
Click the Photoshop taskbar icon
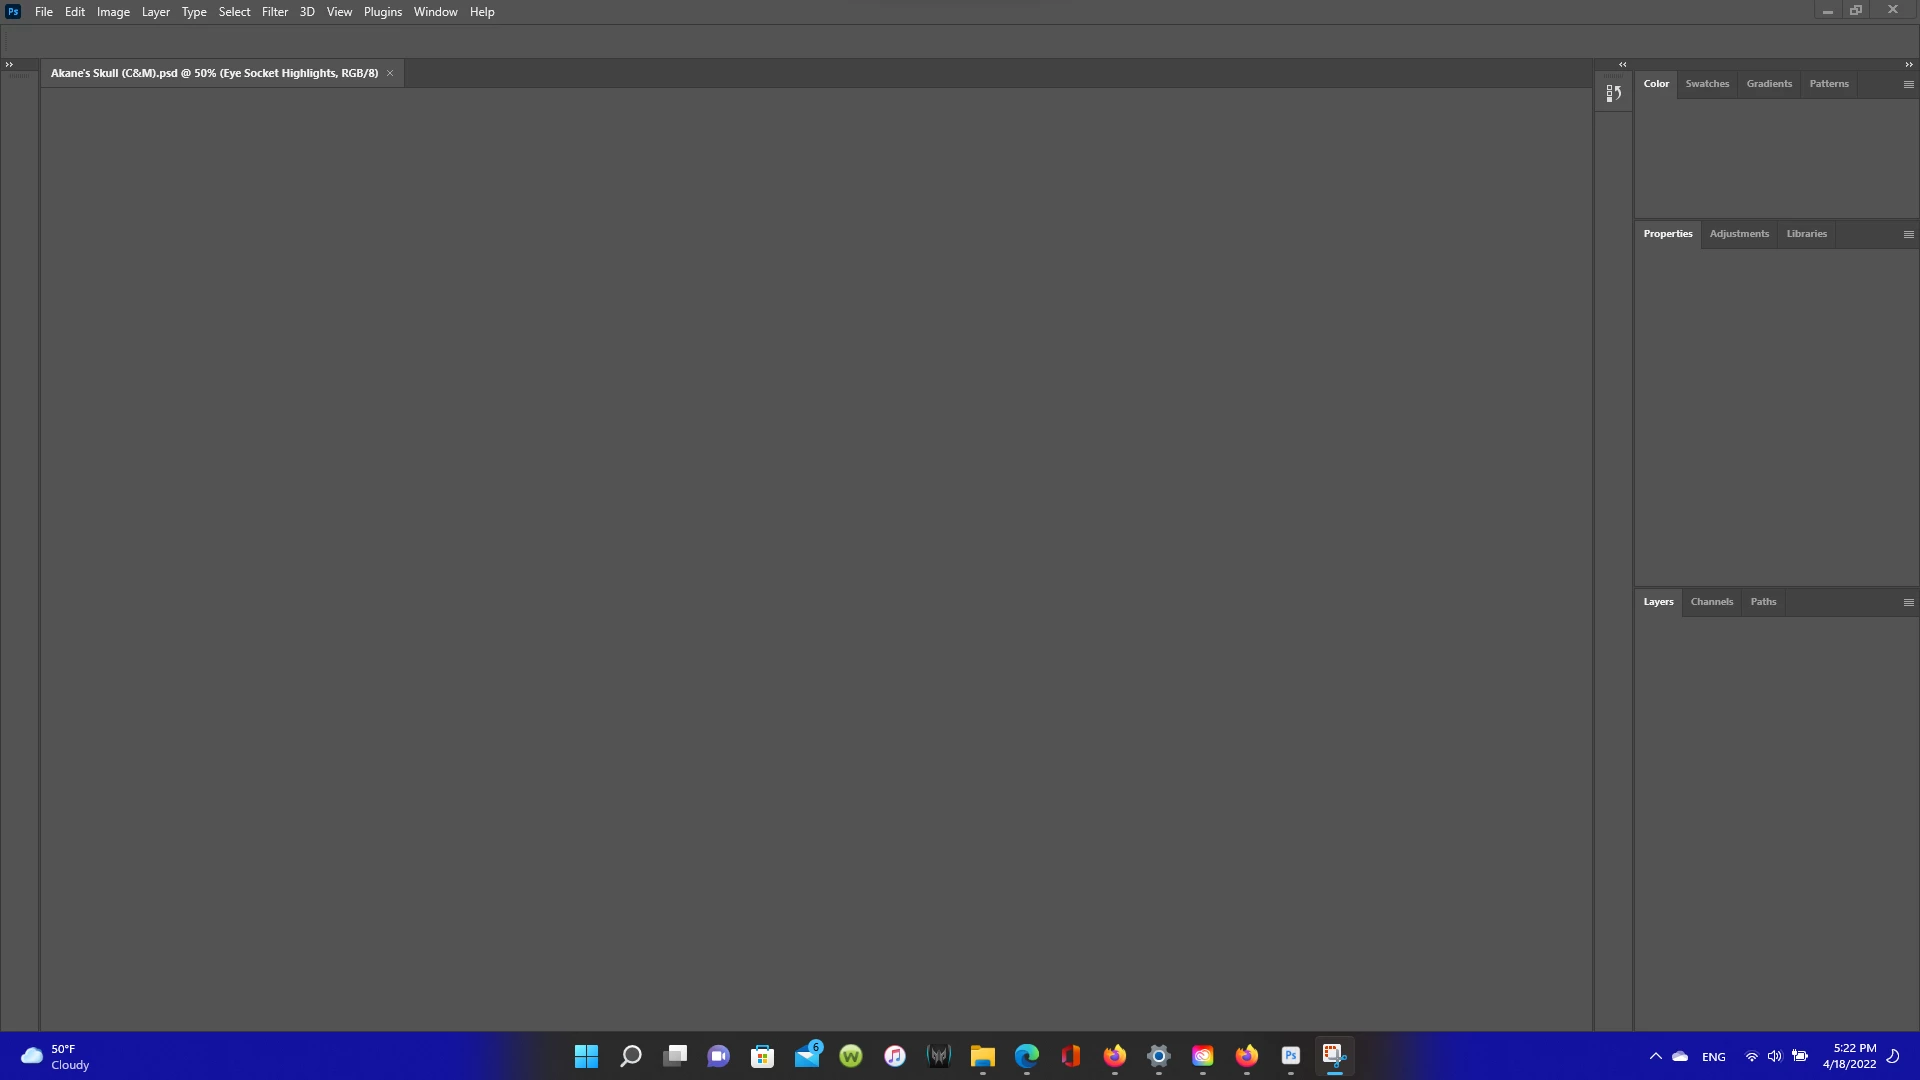1290,1056
